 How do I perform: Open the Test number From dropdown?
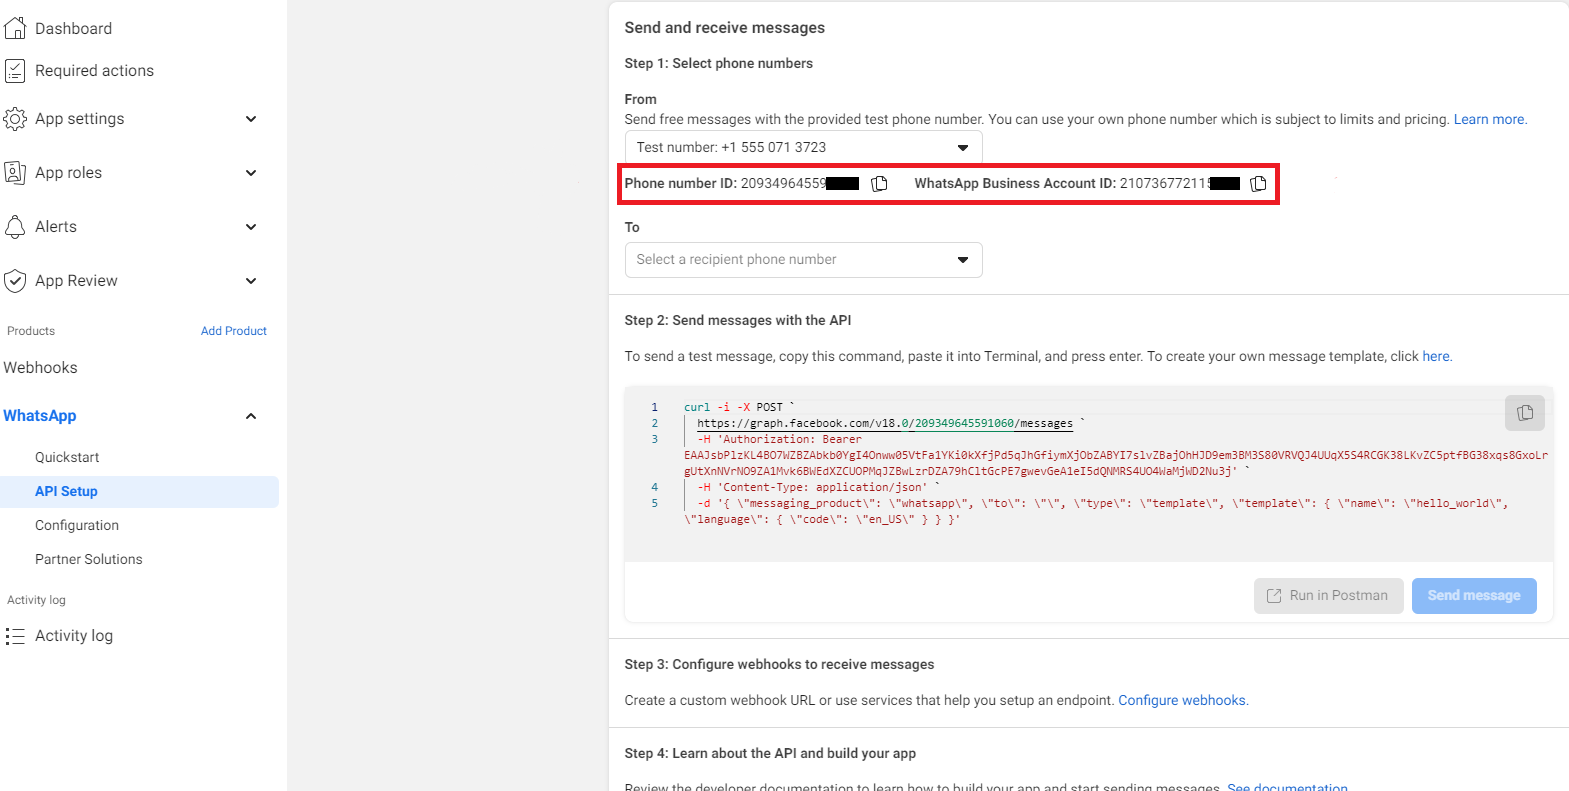803,147
